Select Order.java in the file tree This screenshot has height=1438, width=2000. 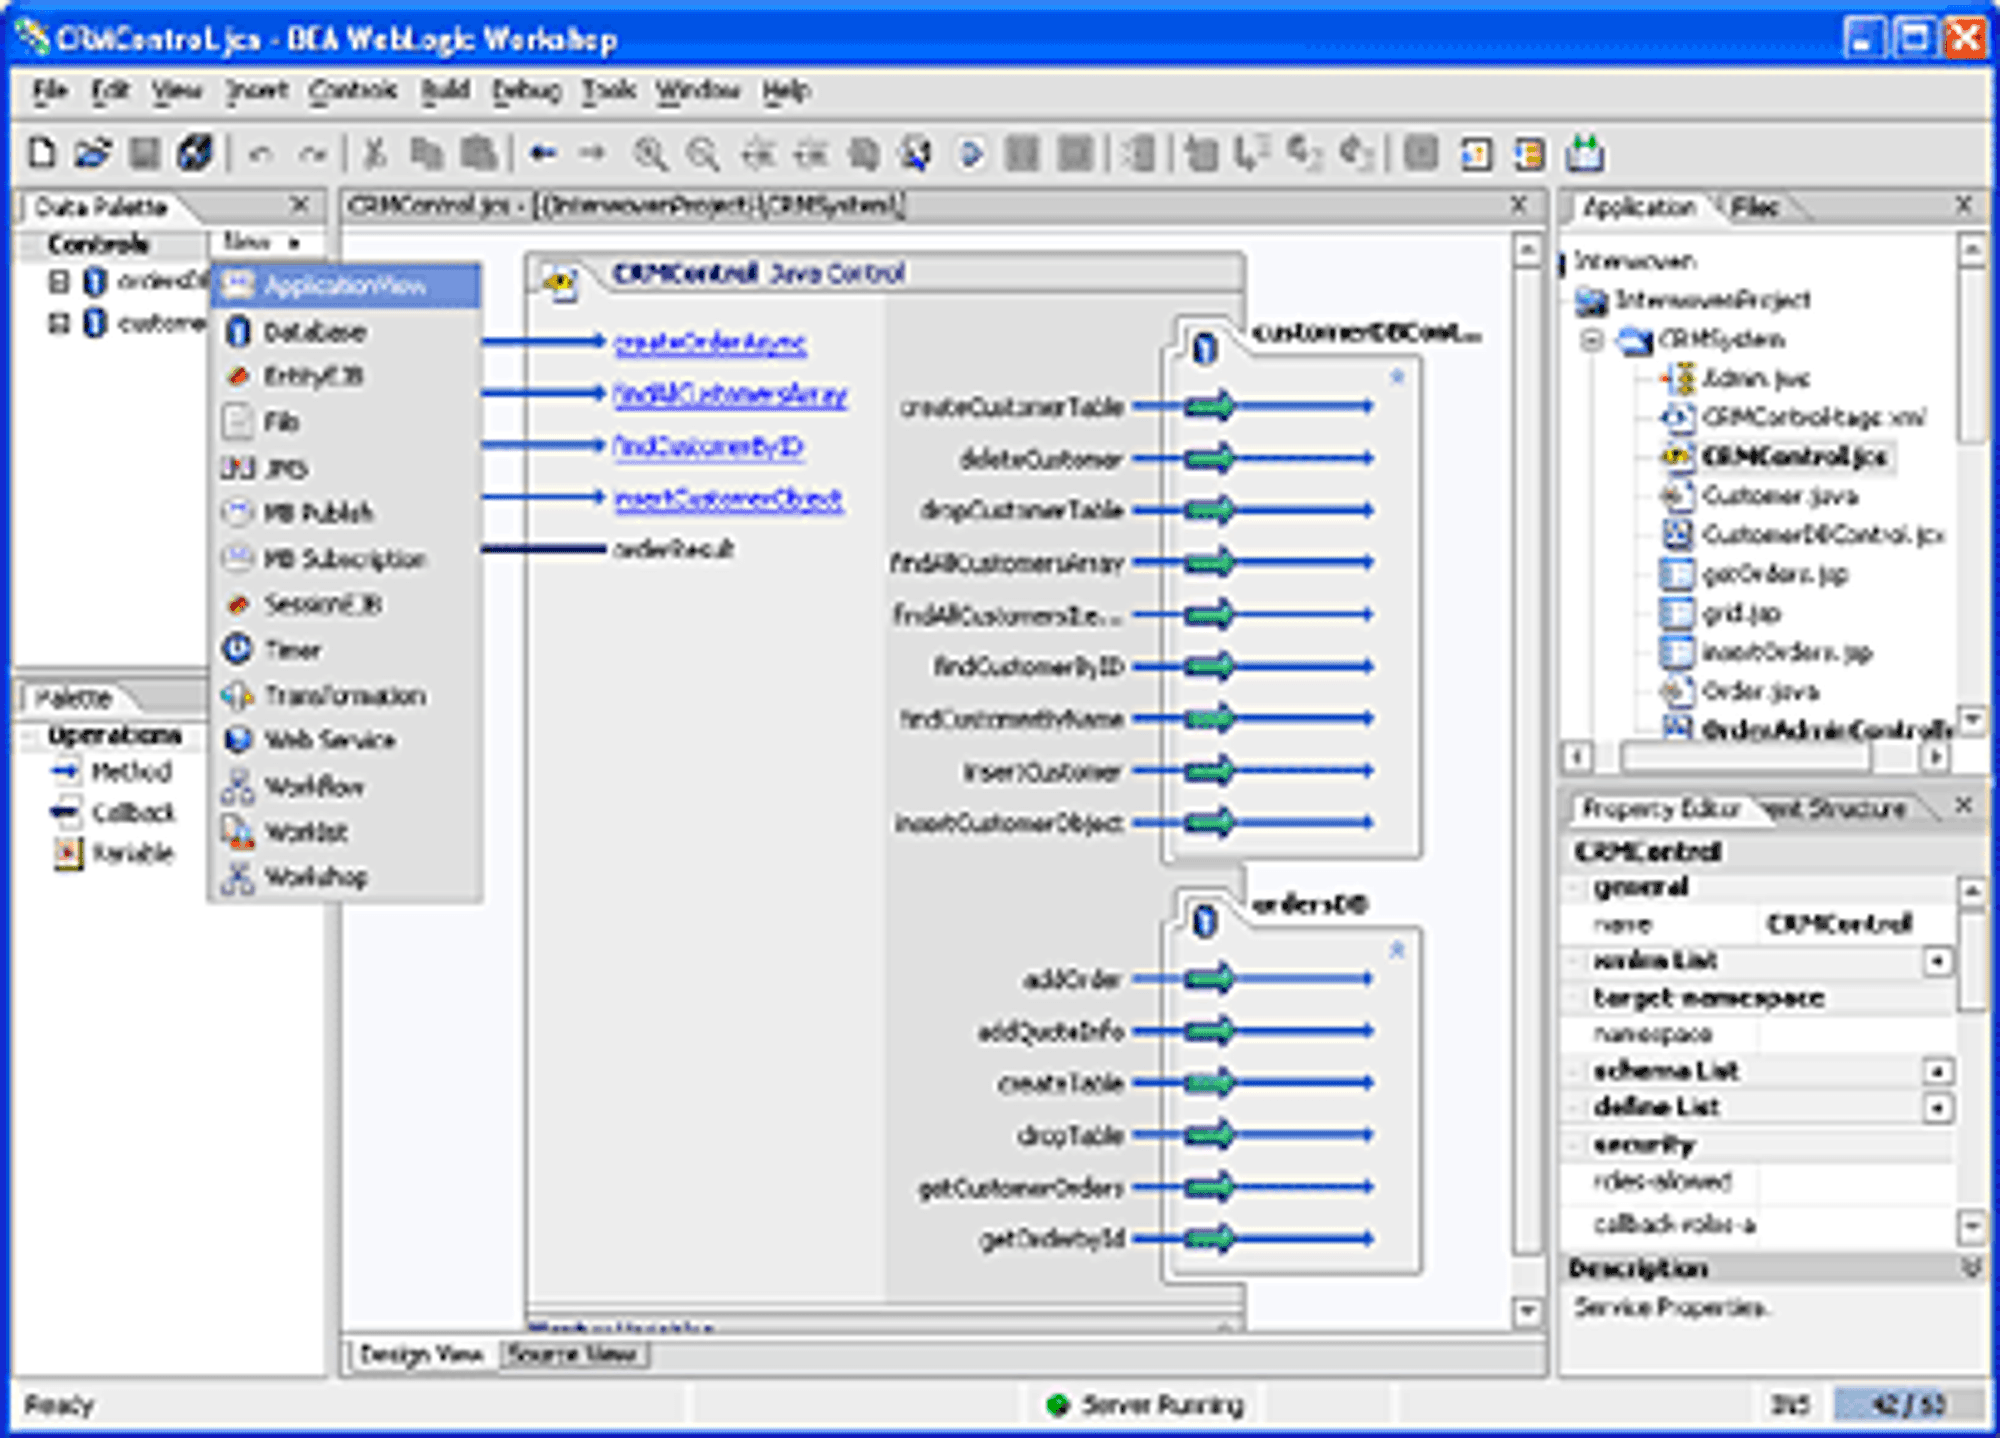point(1760,691)
